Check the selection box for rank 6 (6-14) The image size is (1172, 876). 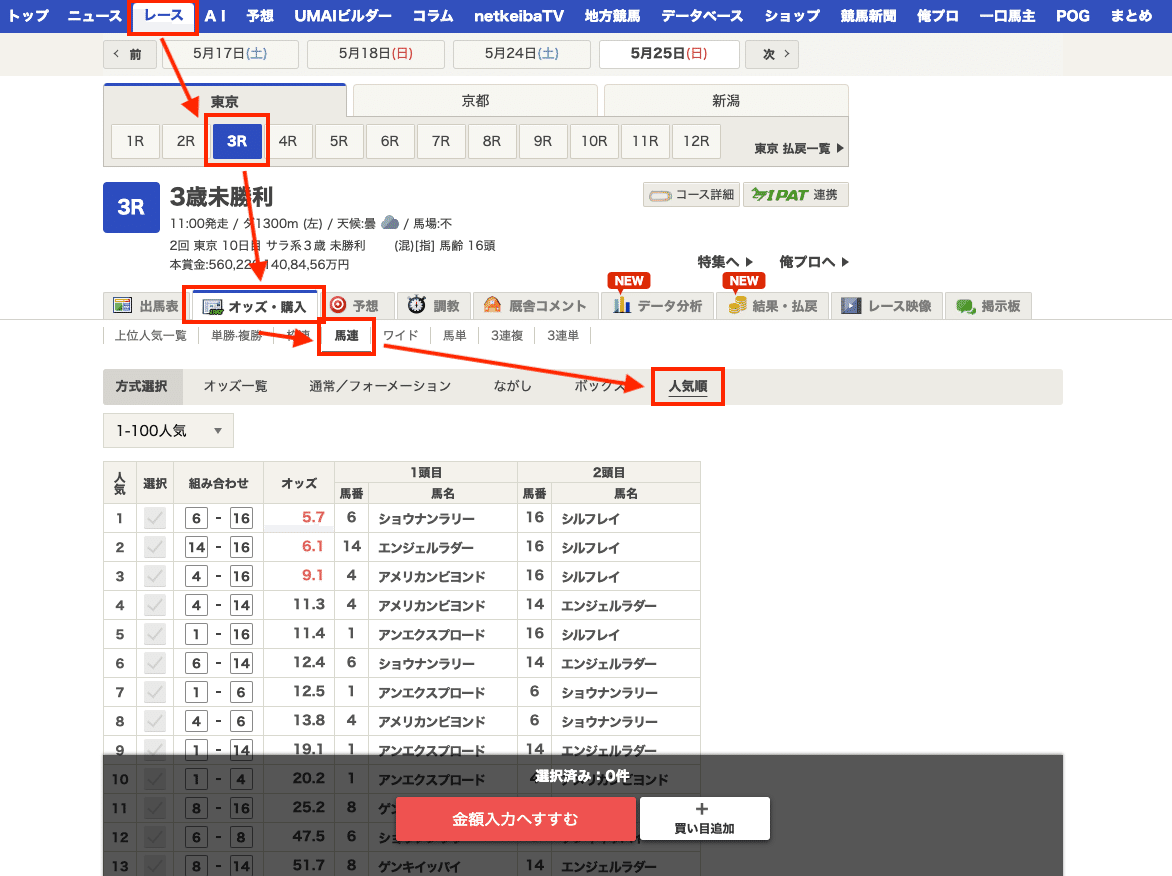pos(155,663)
